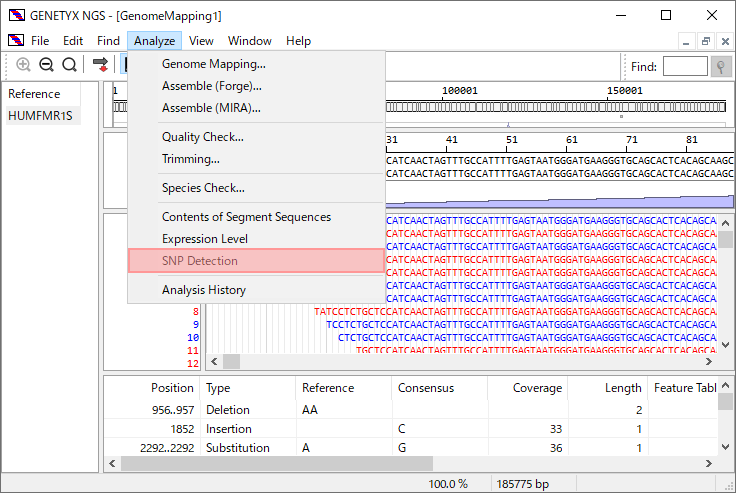Click the zoom reset magnifier icon
Image resolution: width=736 pixels, height=493 pixels.
pyautogui.click(x=69, y=64)
